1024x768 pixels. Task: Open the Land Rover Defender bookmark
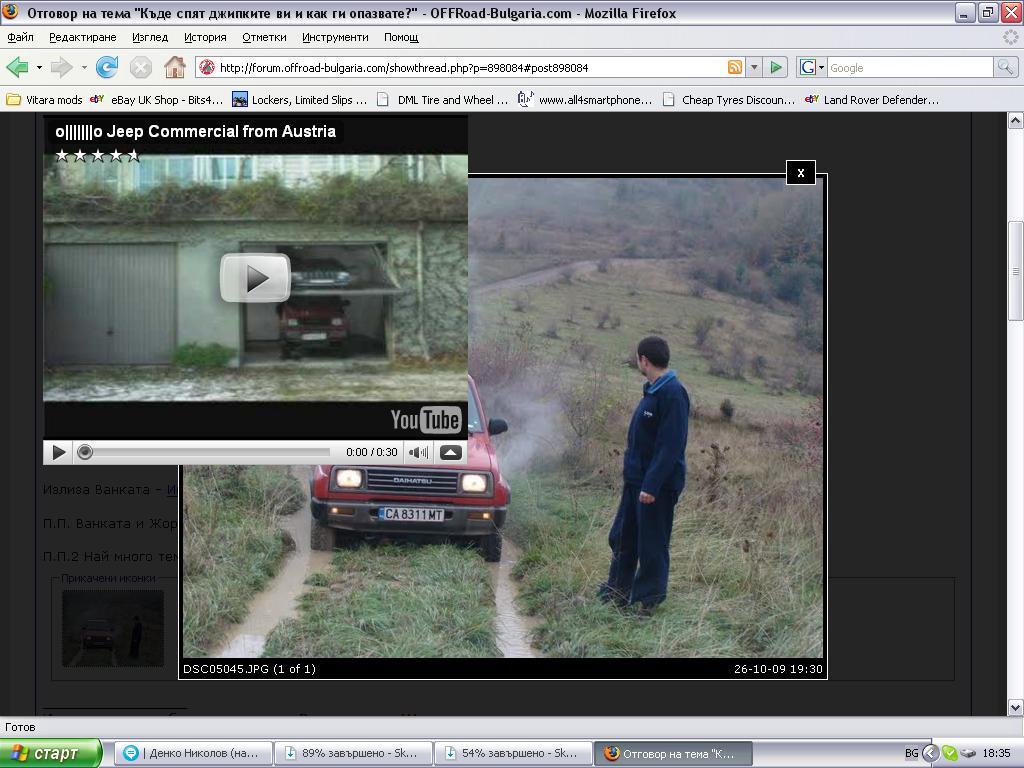(872, 100)
